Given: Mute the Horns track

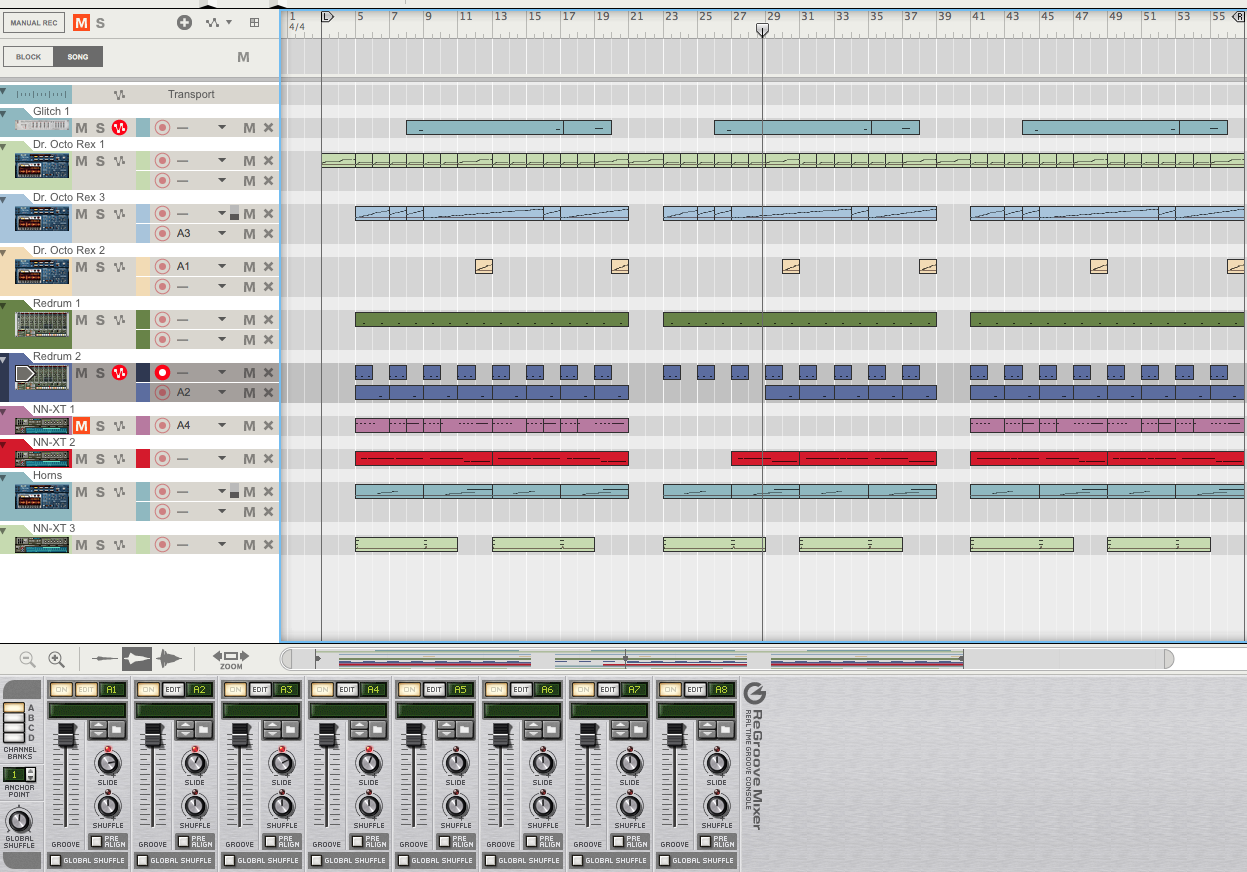Looking at the screenshot, I should pyautogui.click(x=82, y=491).
